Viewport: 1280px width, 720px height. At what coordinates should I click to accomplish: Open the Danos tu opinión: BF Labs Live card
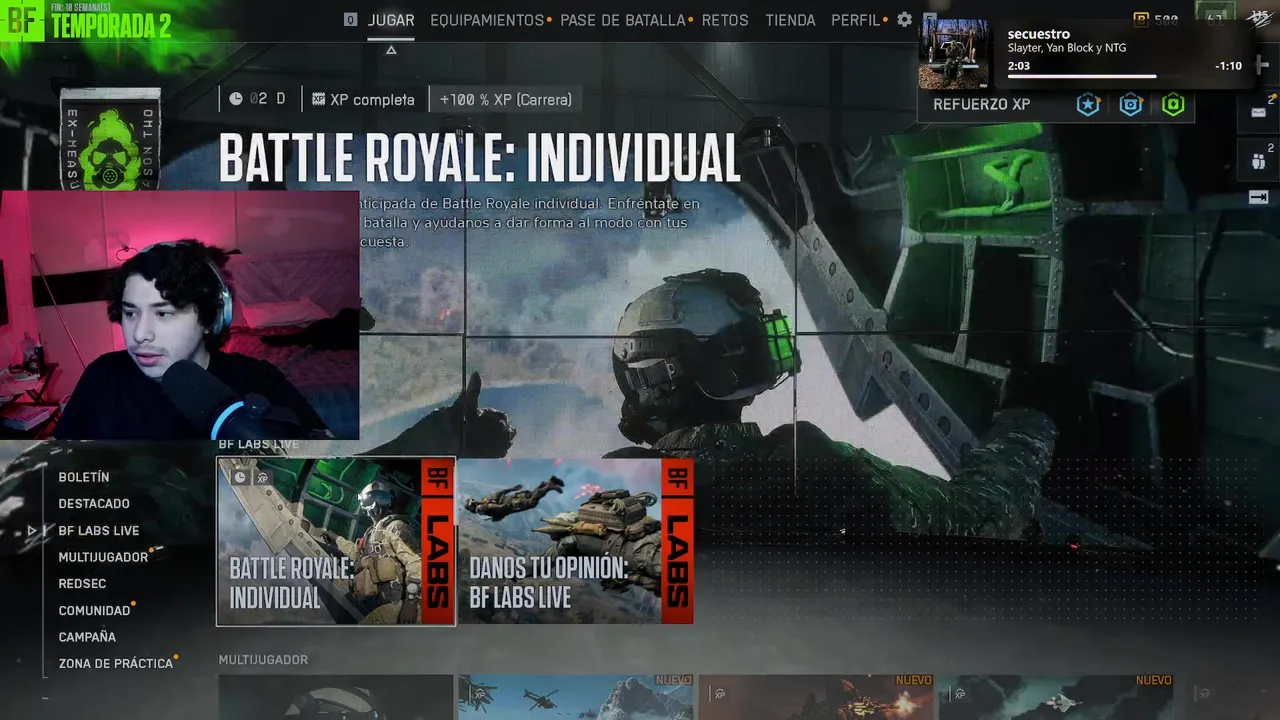(x=576, y=541)
